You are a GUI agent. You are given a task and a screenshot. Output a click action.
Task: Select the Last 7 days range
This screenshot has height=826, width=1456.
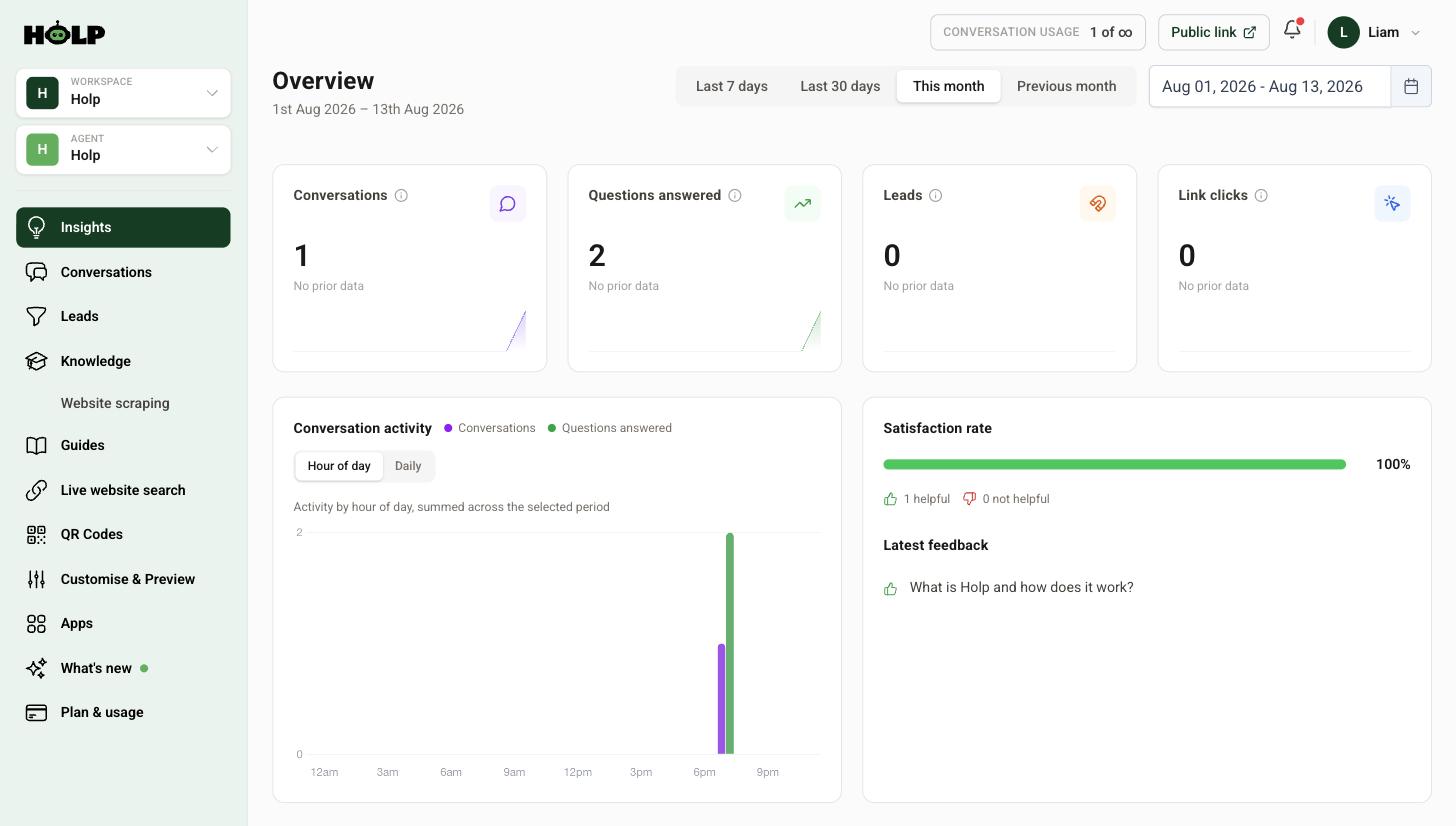(x=732, y=86)
